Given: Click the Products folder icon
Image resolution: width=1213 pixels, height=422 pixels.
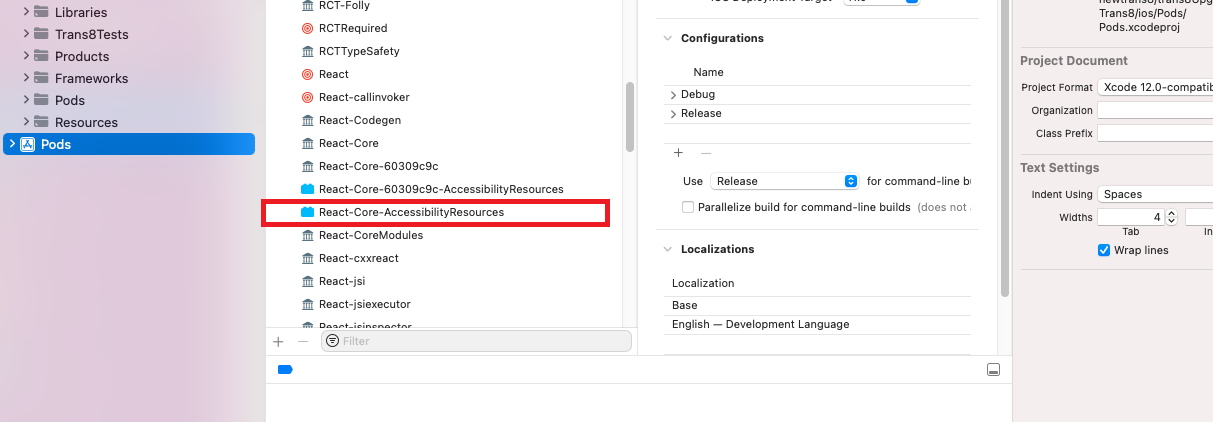Looking at the screenshot, I should click(x=41, y=56).
